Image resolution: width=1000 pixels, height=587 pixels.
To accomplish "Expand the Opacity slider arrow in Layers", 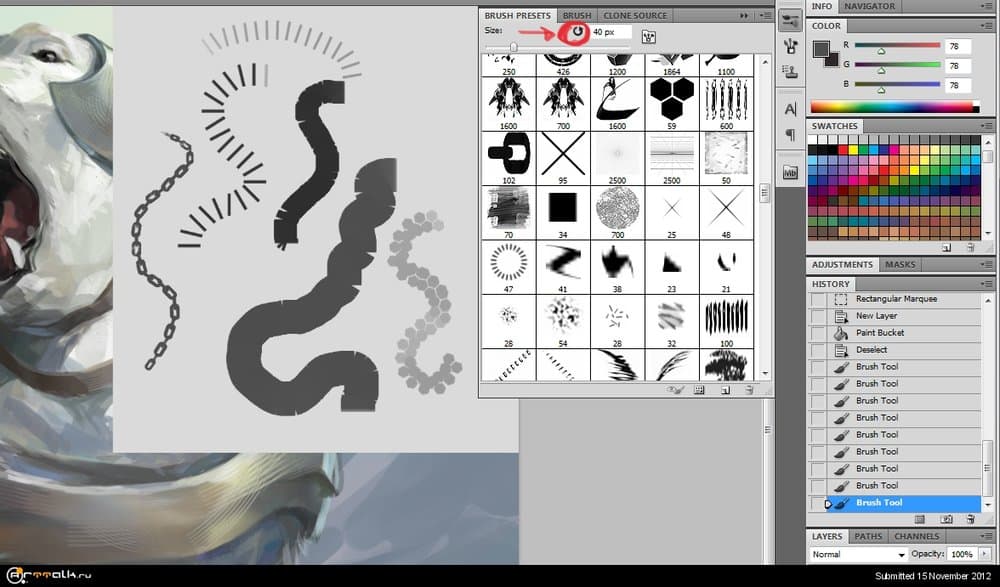I will [984, 554].
